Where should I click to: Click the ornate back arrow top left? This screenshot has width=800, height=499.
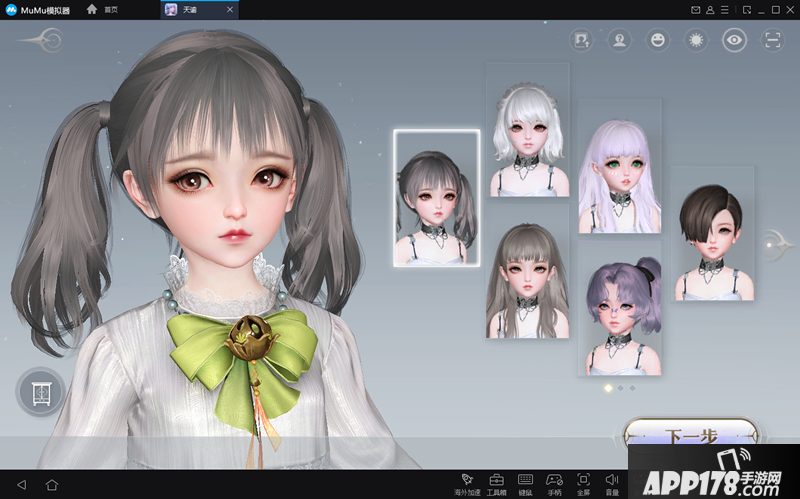pos(40,40)
